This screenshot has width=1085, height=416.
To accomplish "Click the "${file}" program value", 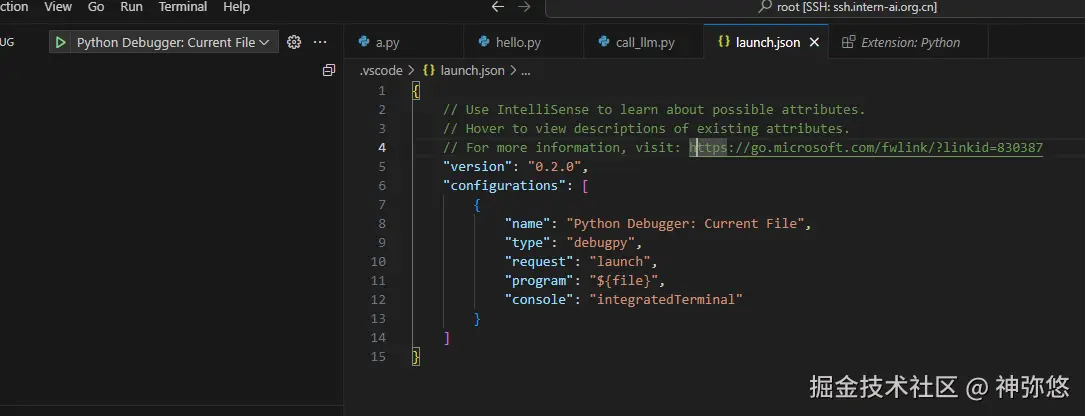I will point(624,280).
